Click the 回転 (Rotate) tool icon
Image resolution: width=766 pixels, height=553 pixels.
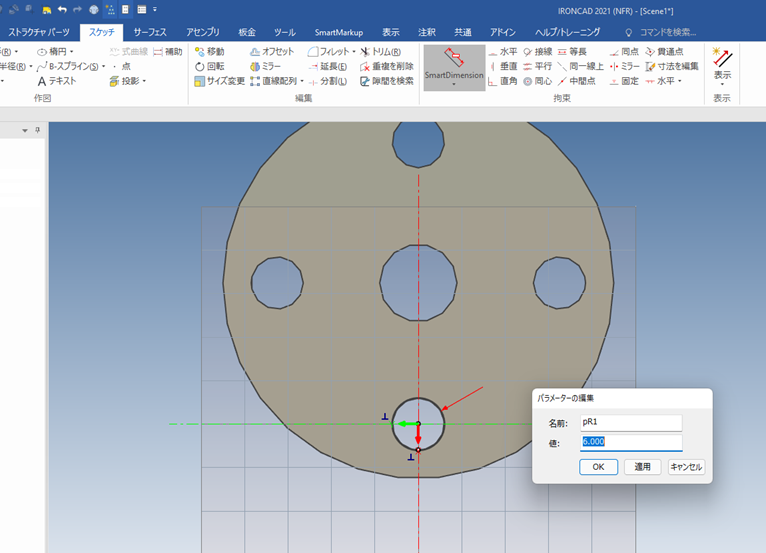tap(200, 66)
